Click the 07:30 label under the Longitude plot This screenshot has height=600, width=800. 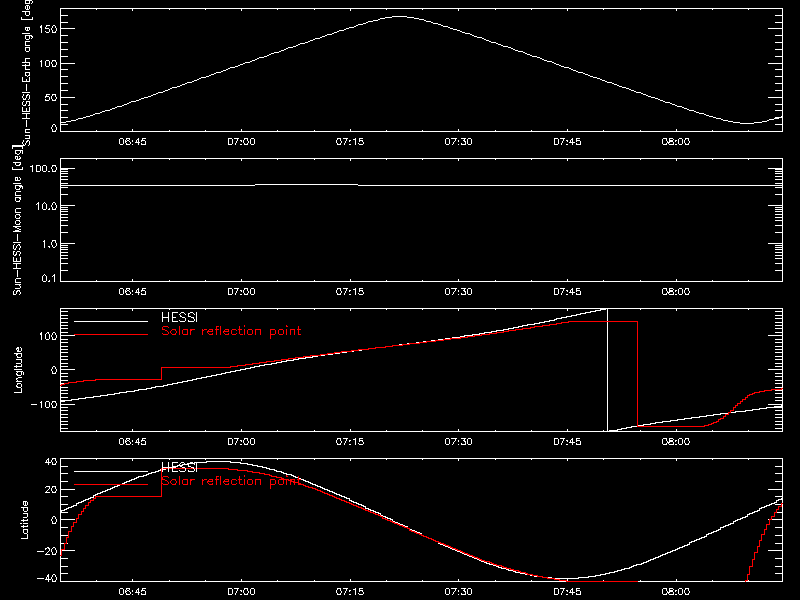[458, 442]
